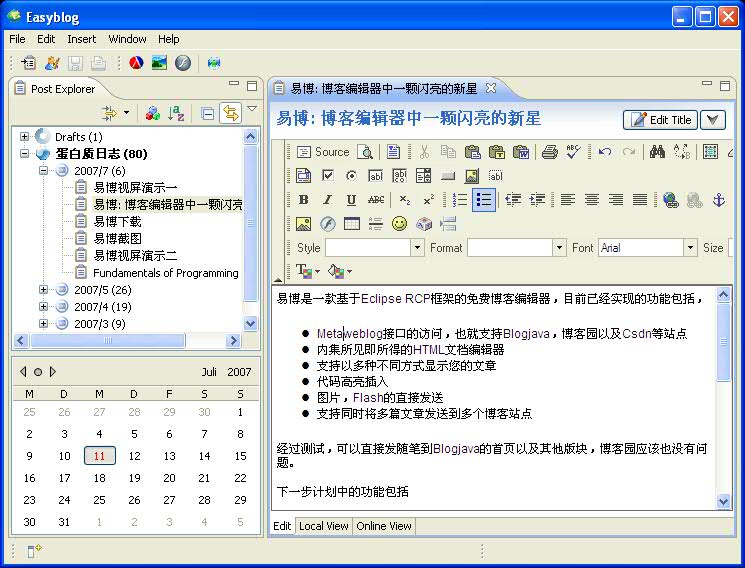745x568 pixels.
Task: Expand the Drafts (1) node
Action: 24,137
